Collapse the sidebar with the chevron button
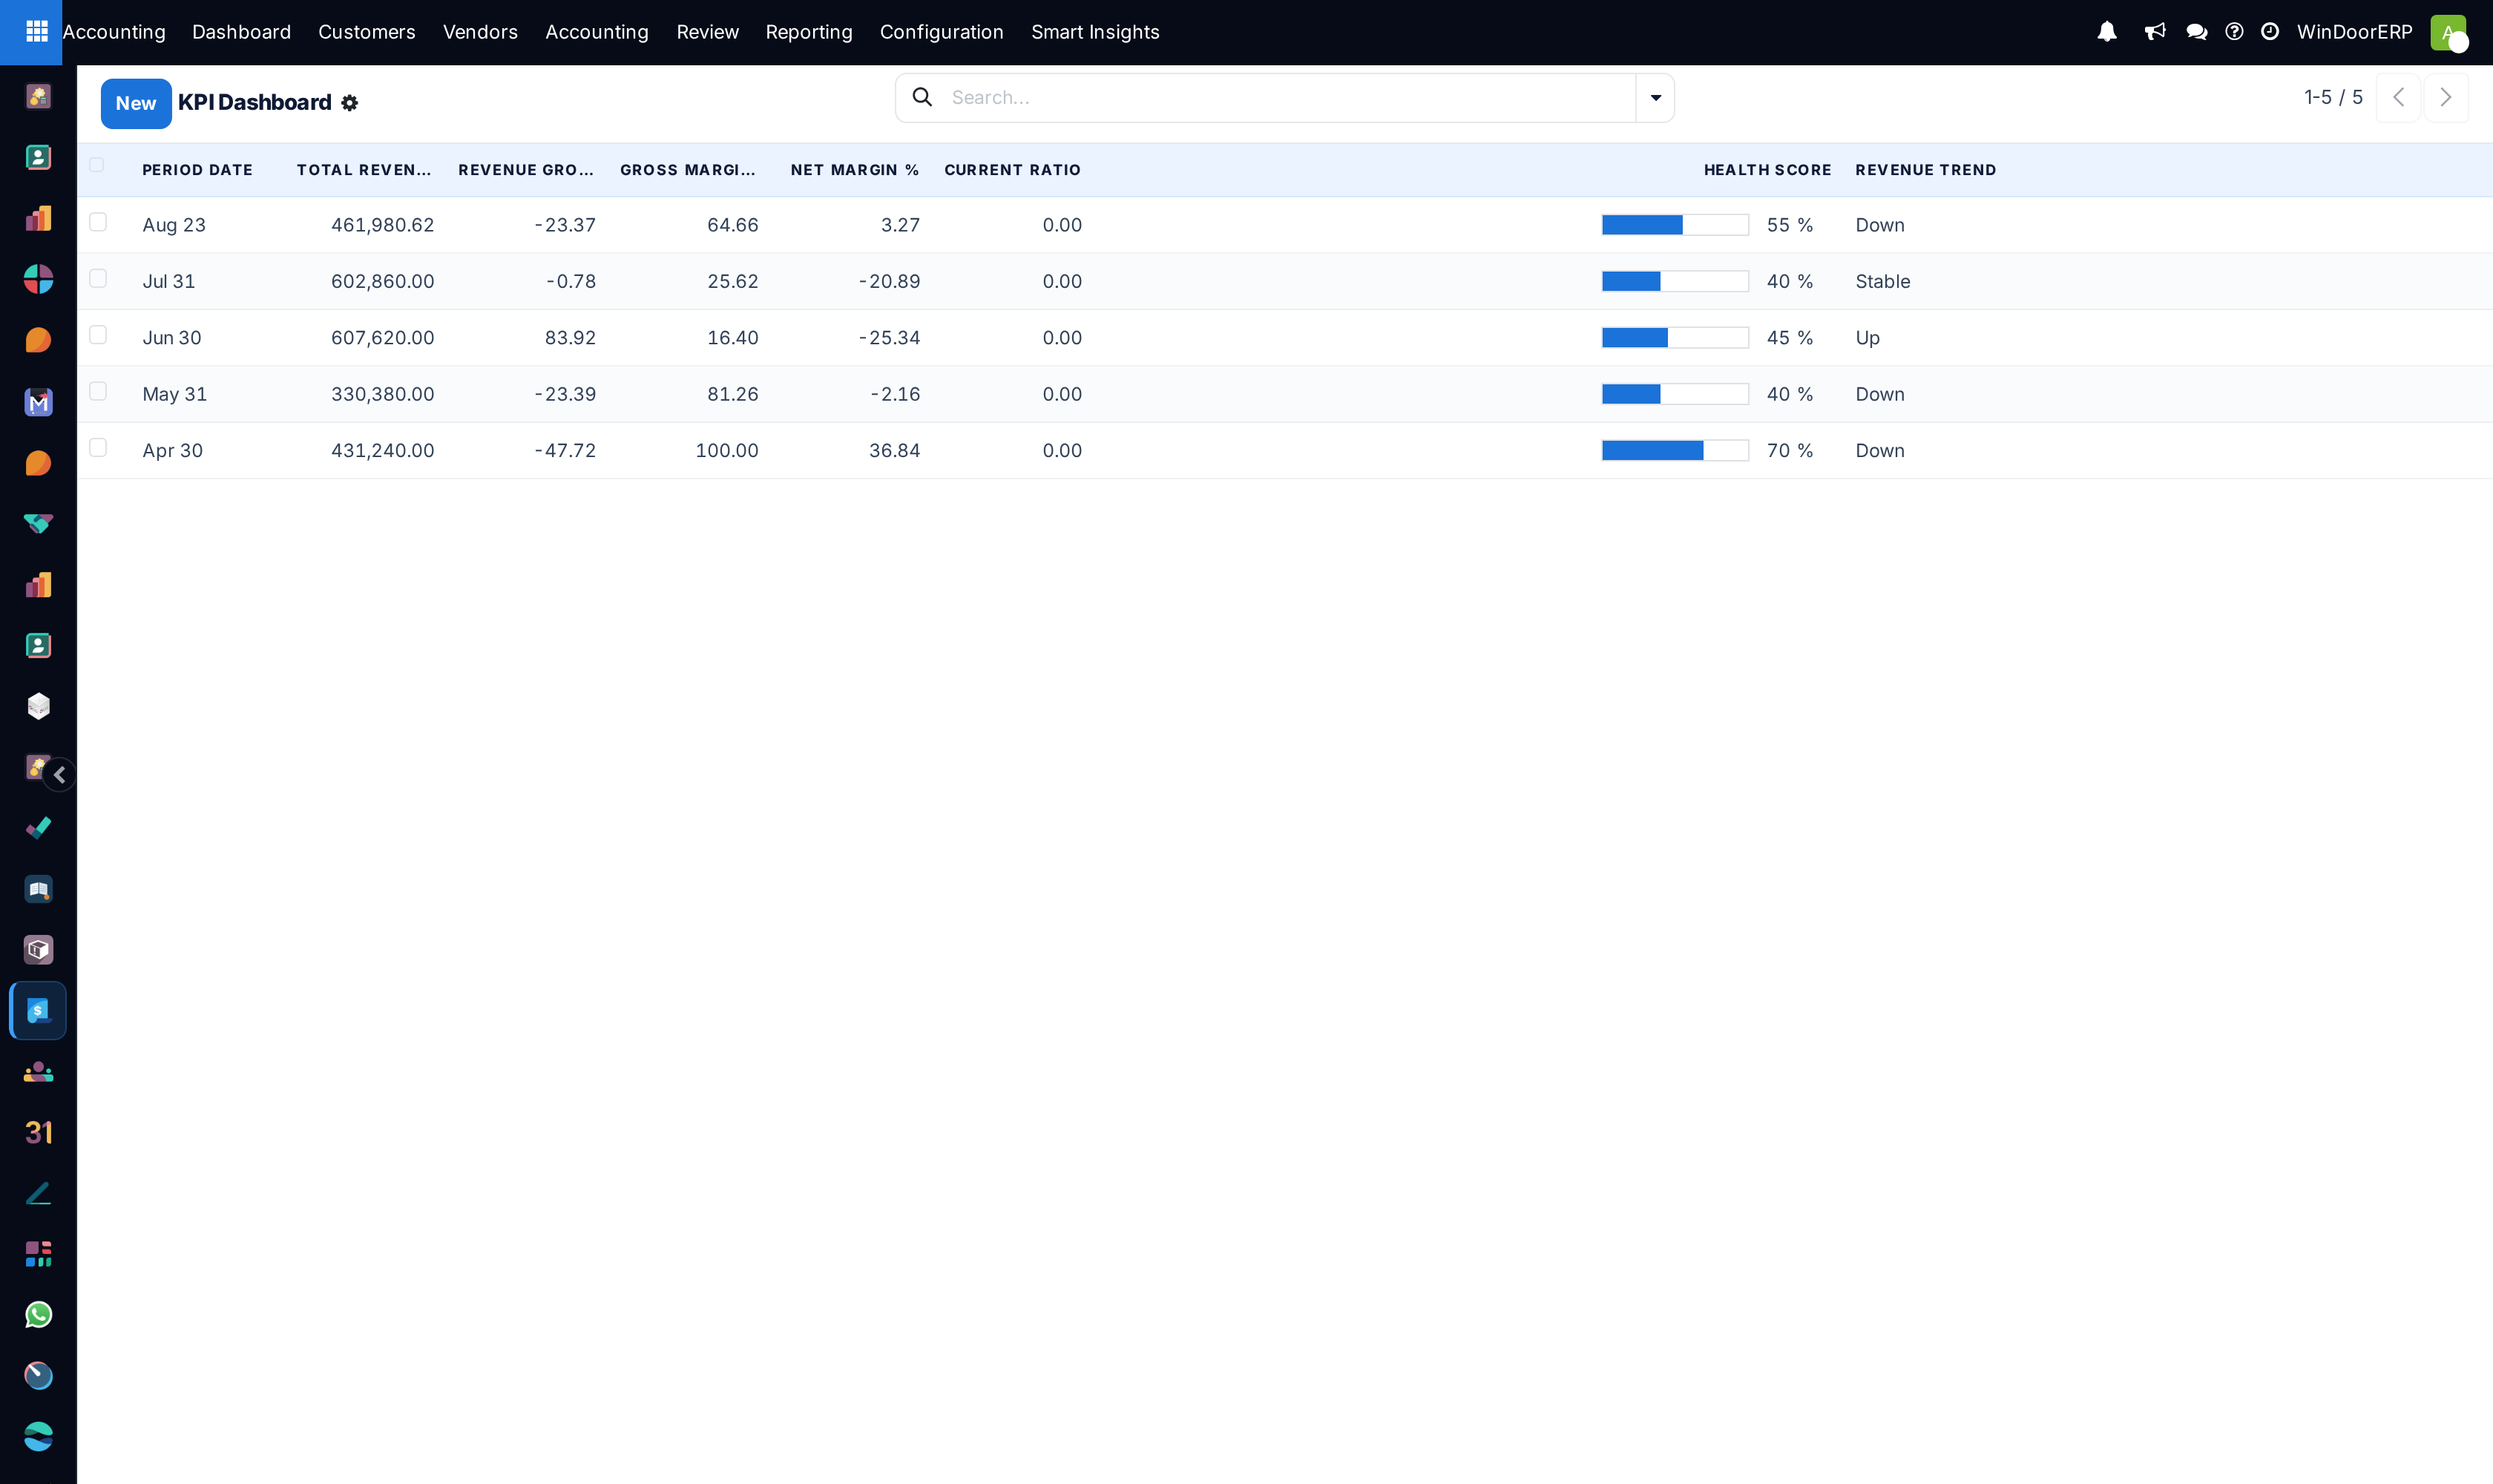This screenshot has height=1484, width=2493. [x=60, y=775]
